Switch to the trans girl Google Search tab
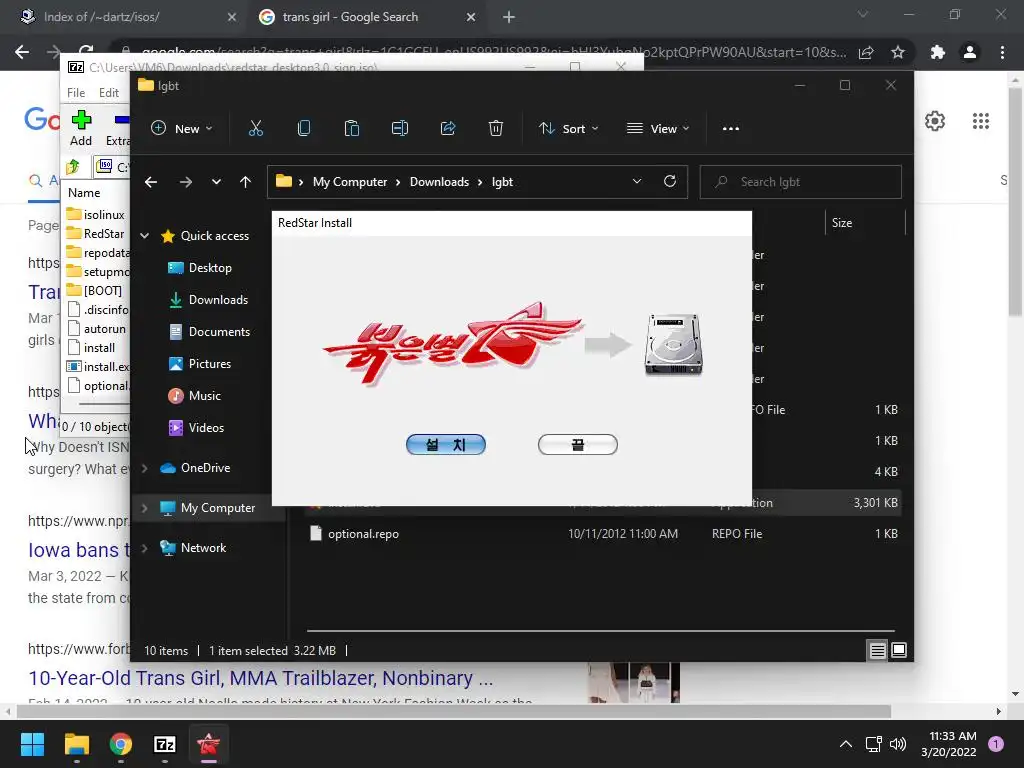Screen dimensions: 1024x768 (367, 17)
